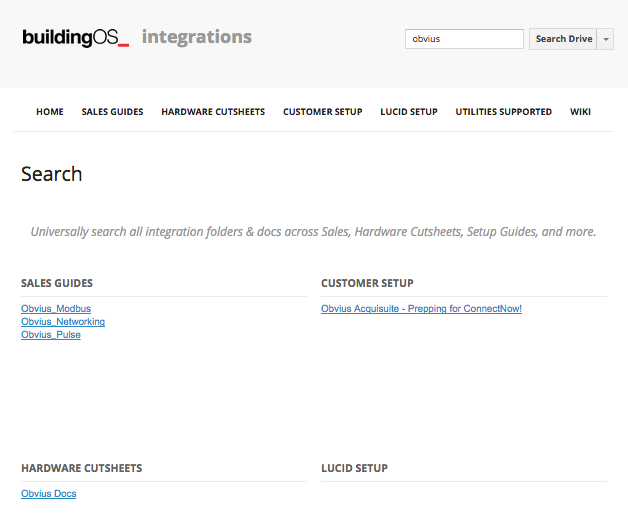Open the Utilities Supported nav item
This screenshot has width=628, height=520.
pyautogui.click(x=504, y=112)
